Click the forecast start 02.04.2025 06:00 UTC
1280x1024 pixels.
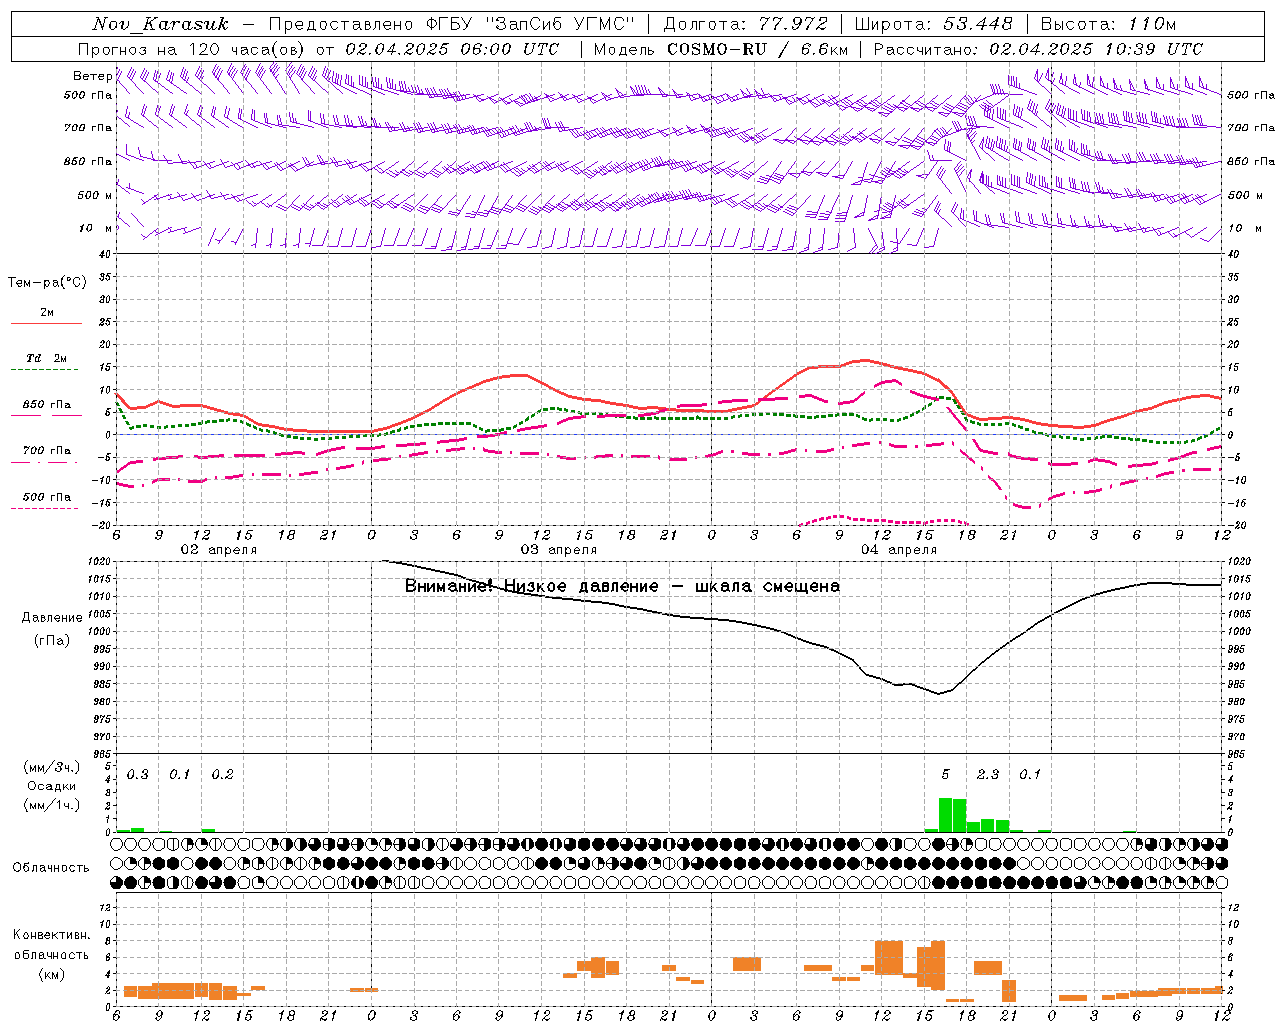click(452, 49)
